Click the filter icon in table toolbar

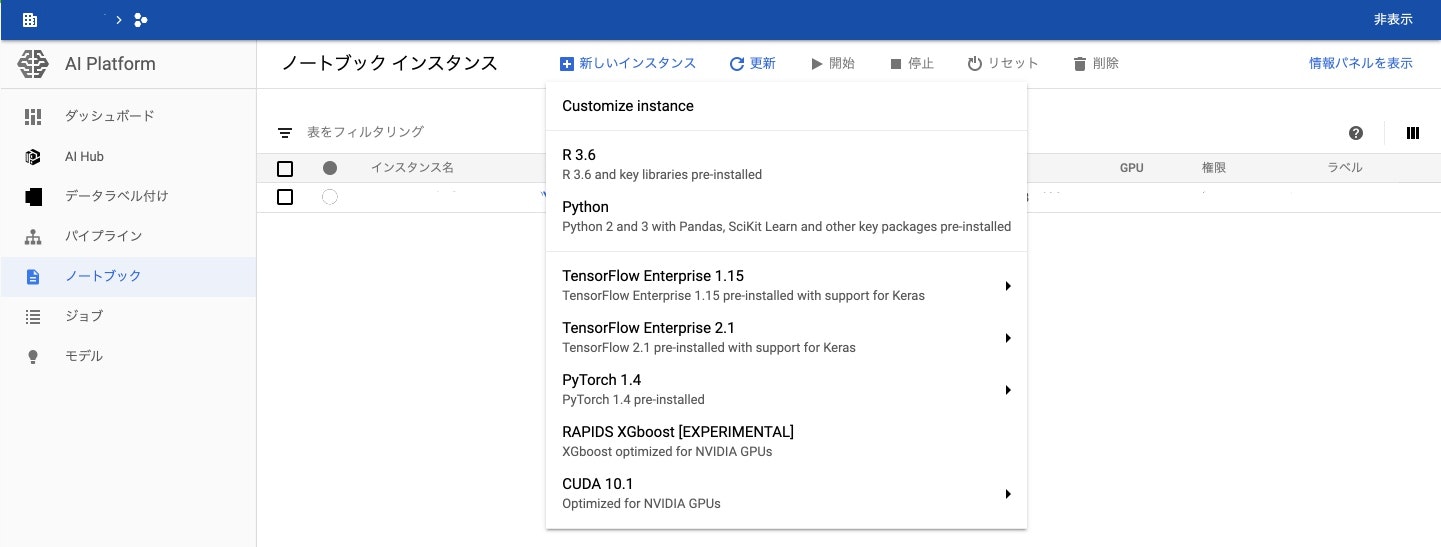point(285,132)
